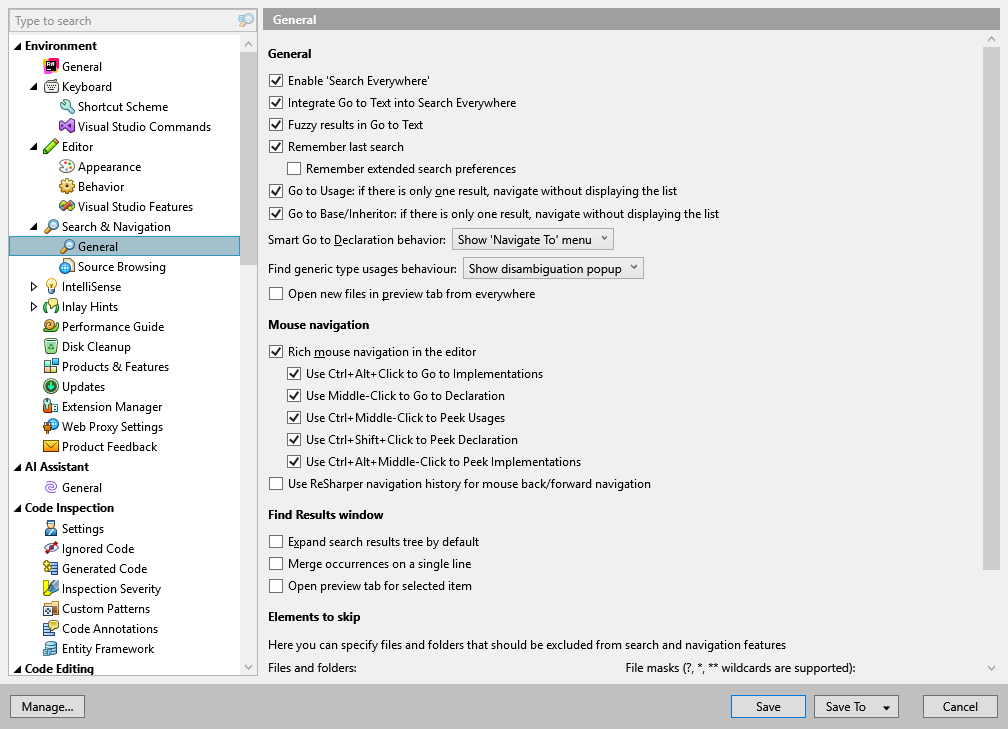Viewport: 1008px width, 729px height.
Task: Open Visual Studio Commands settings
Action: [140, 126]
